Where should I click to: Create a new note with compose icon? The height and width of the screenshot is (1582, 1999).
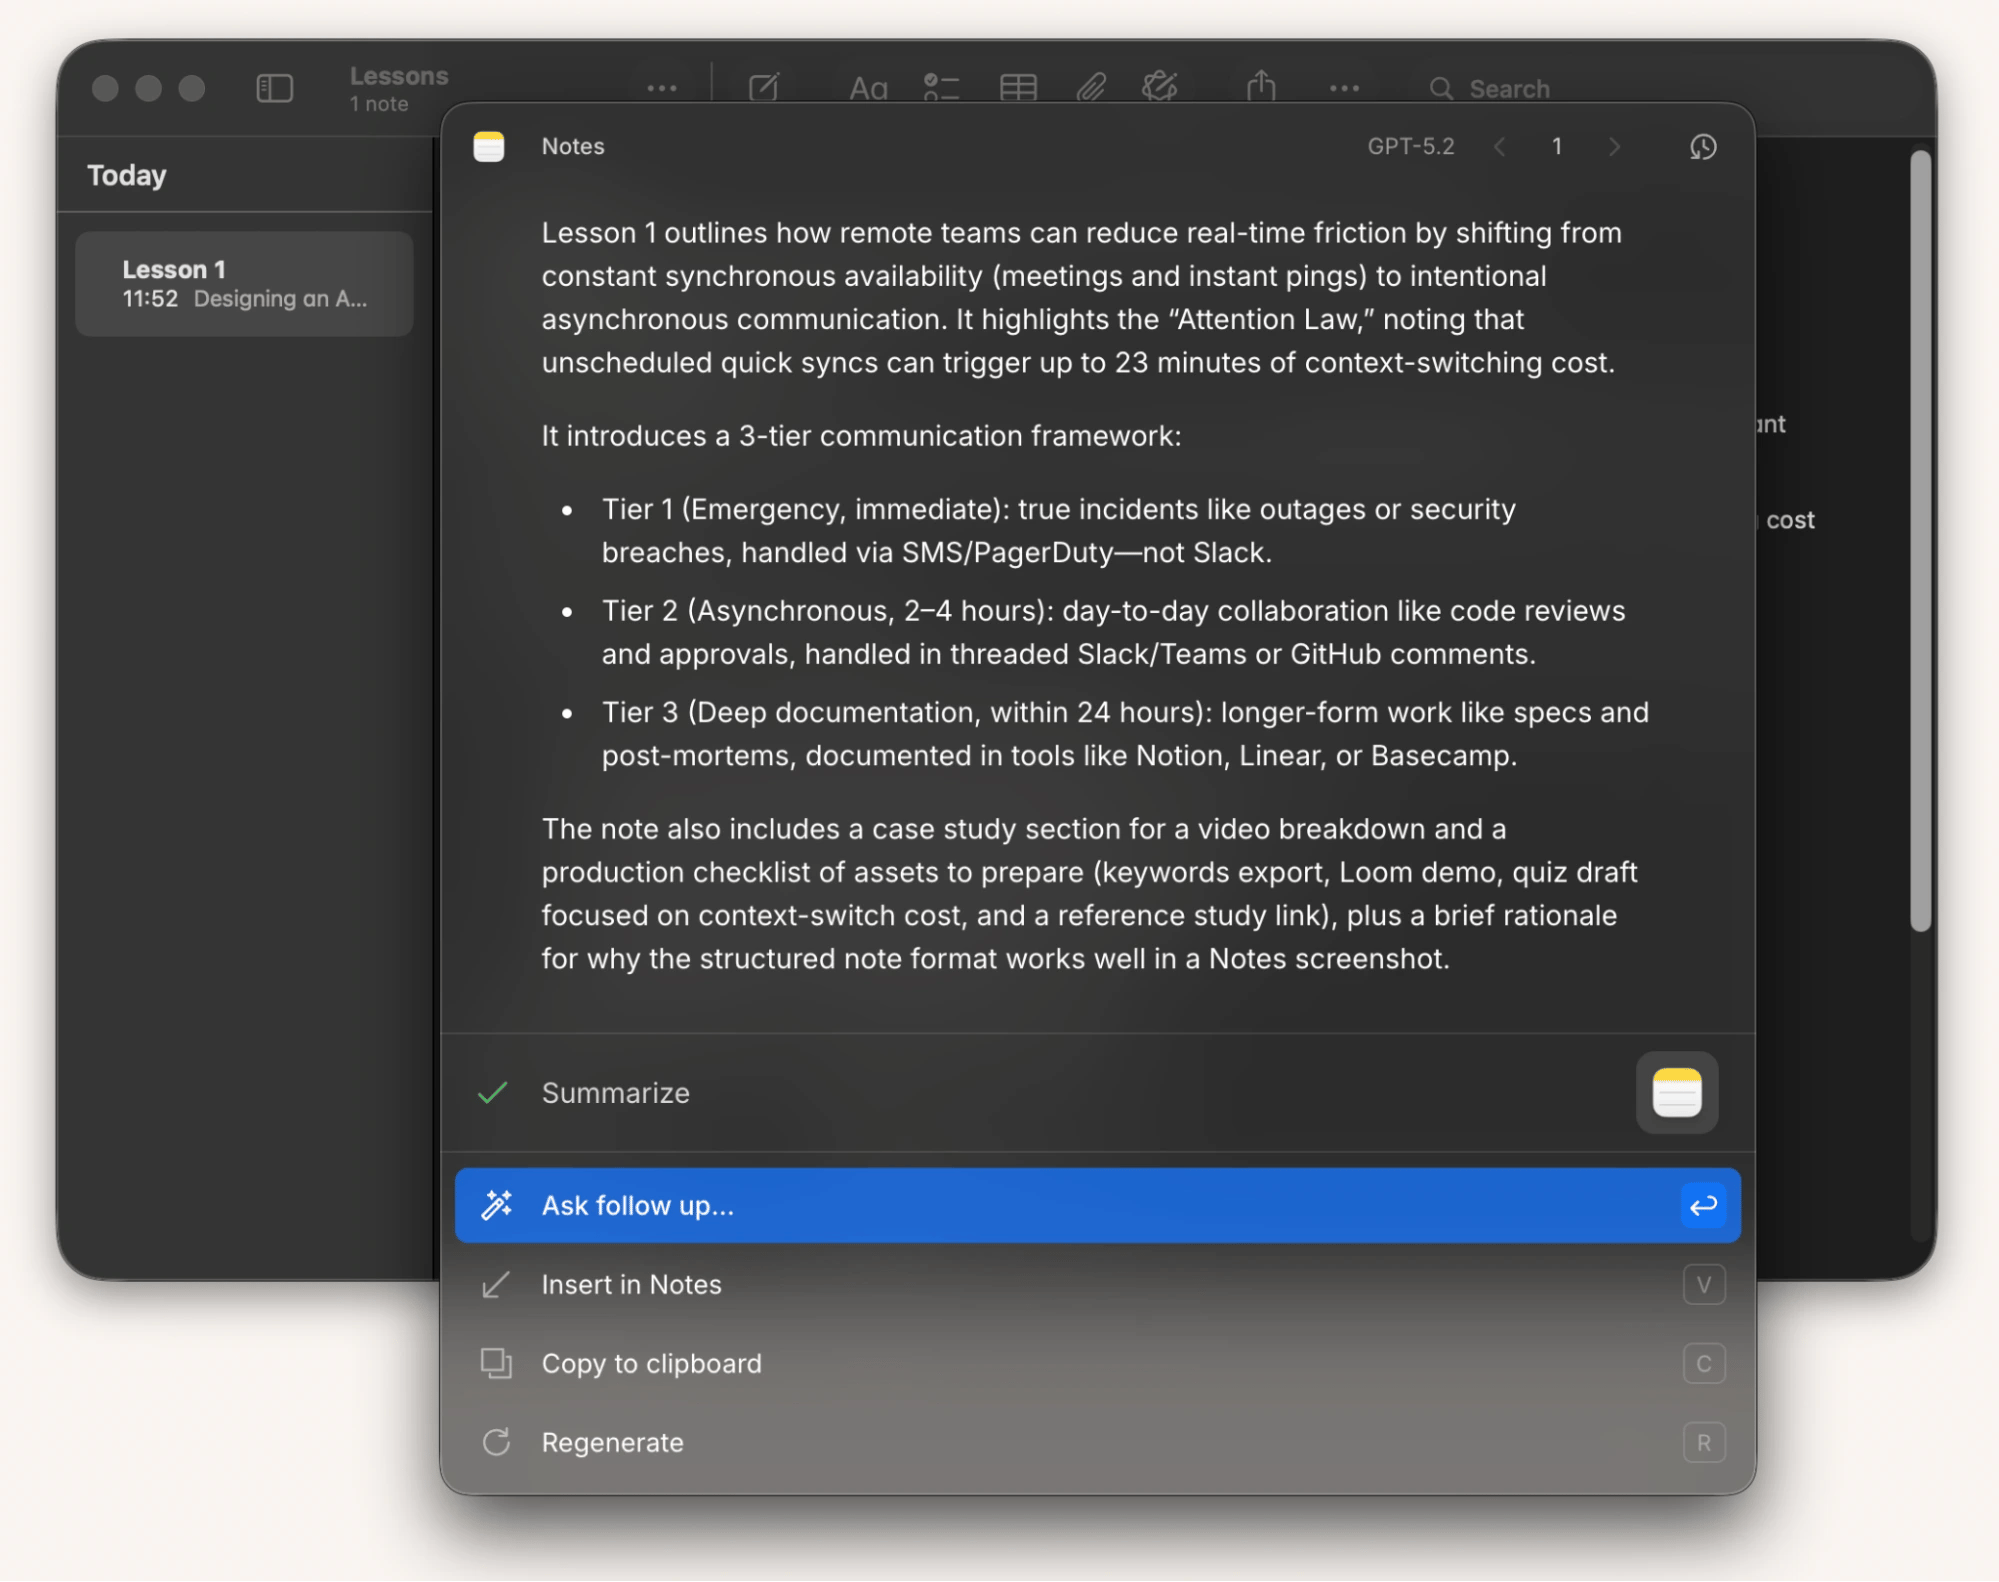(x=764, y=88)
